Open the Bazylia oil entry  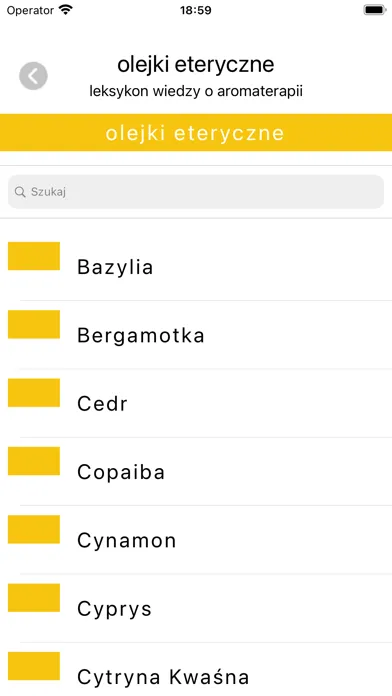(x=196, y=266)
